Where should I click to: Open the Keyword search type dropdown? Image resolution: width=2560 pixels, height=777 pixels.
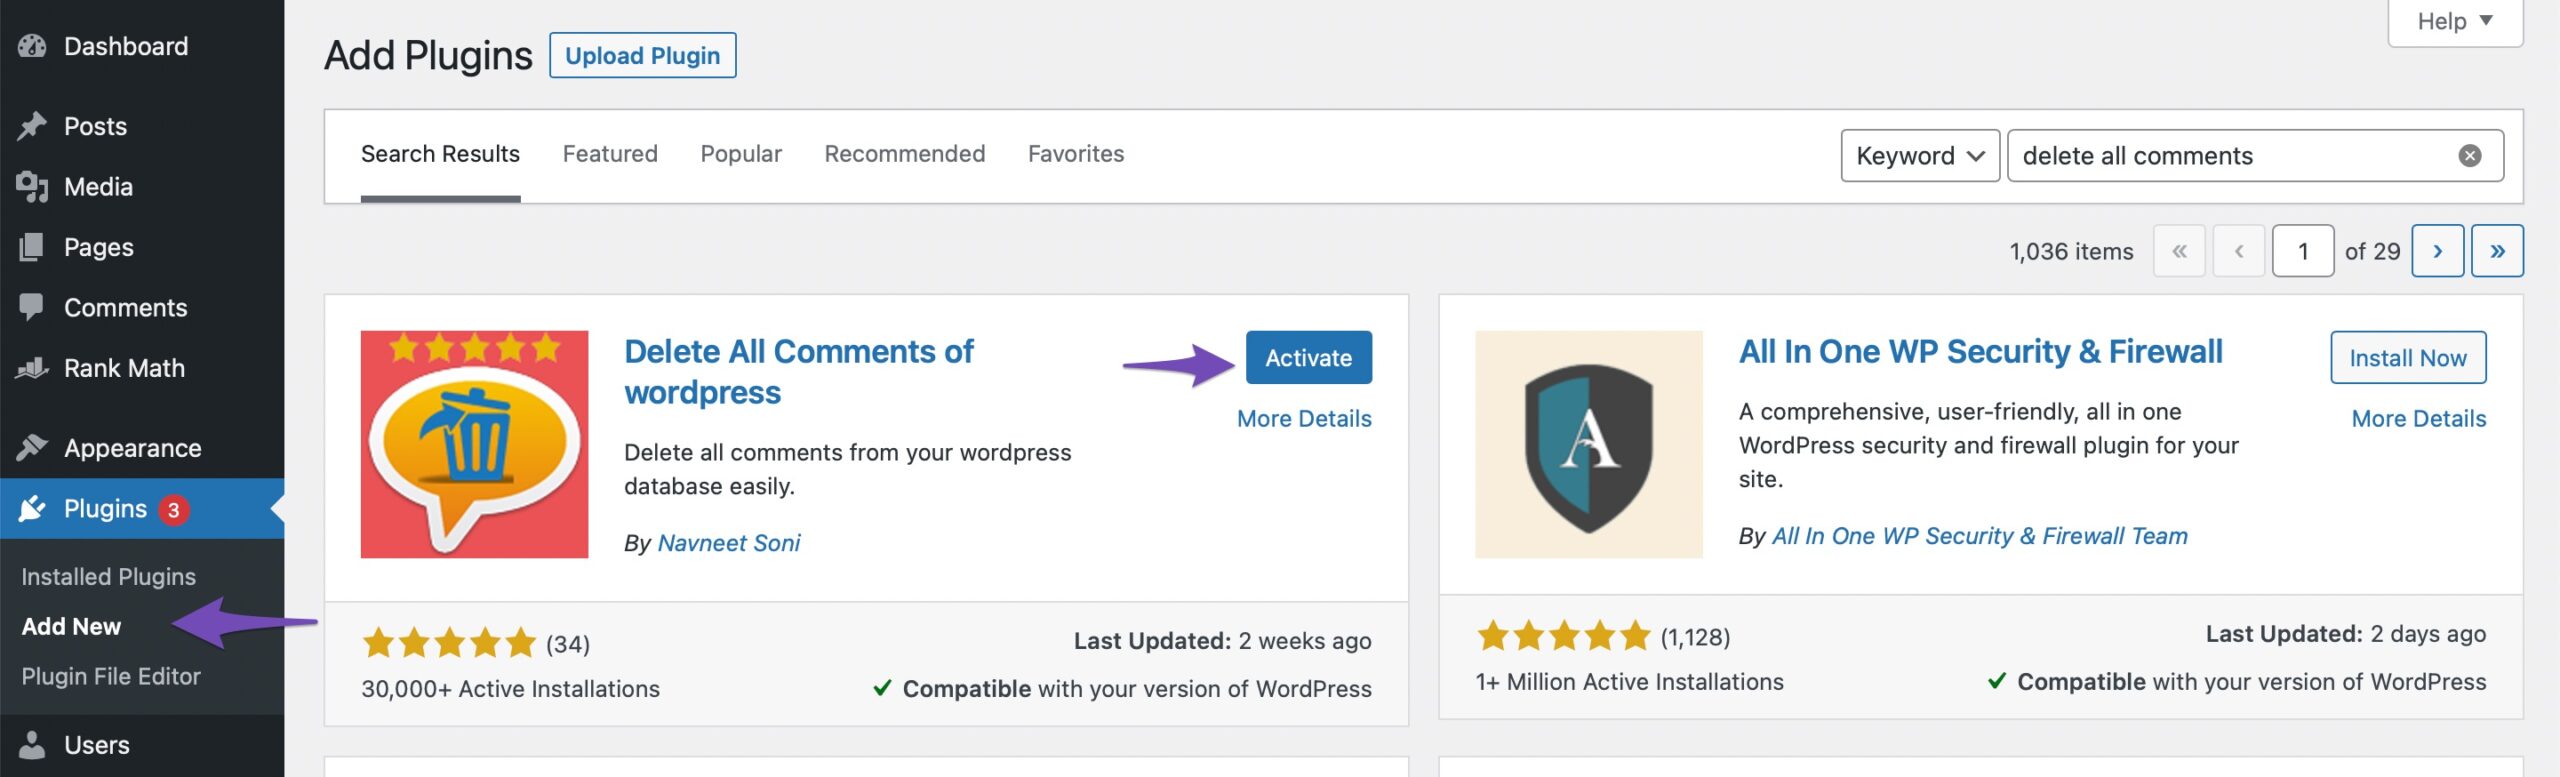tap(1920, 156)
